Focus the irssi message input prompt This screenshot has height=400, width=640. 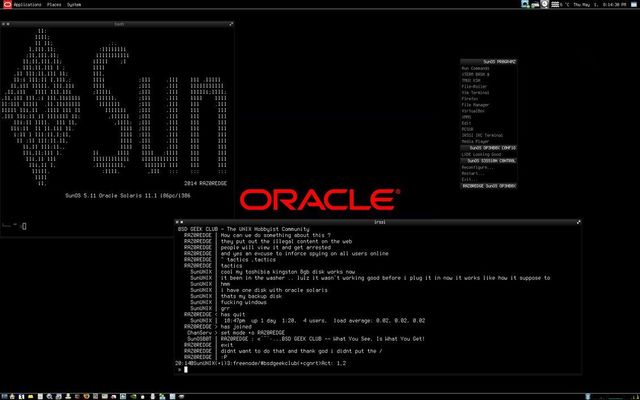pyautogui.click(x=380, y=369)
